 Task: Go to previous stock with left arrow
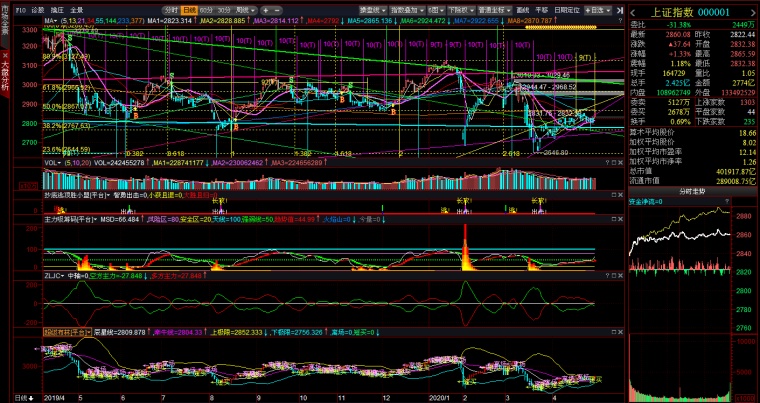tap(633, 13)
